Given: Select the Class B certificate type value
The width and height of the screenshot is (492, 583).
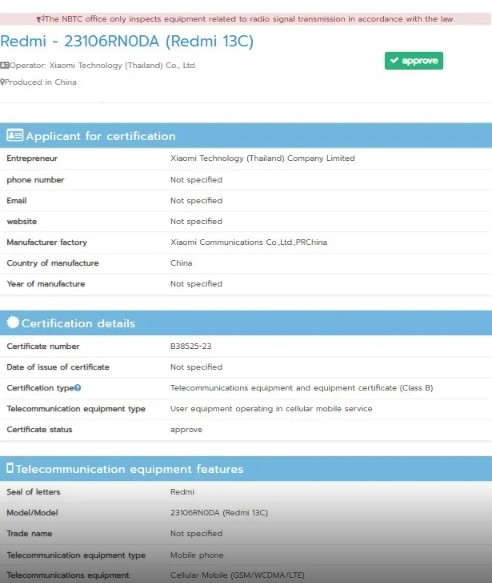Looking at the screenshot, I should point(302,388).
